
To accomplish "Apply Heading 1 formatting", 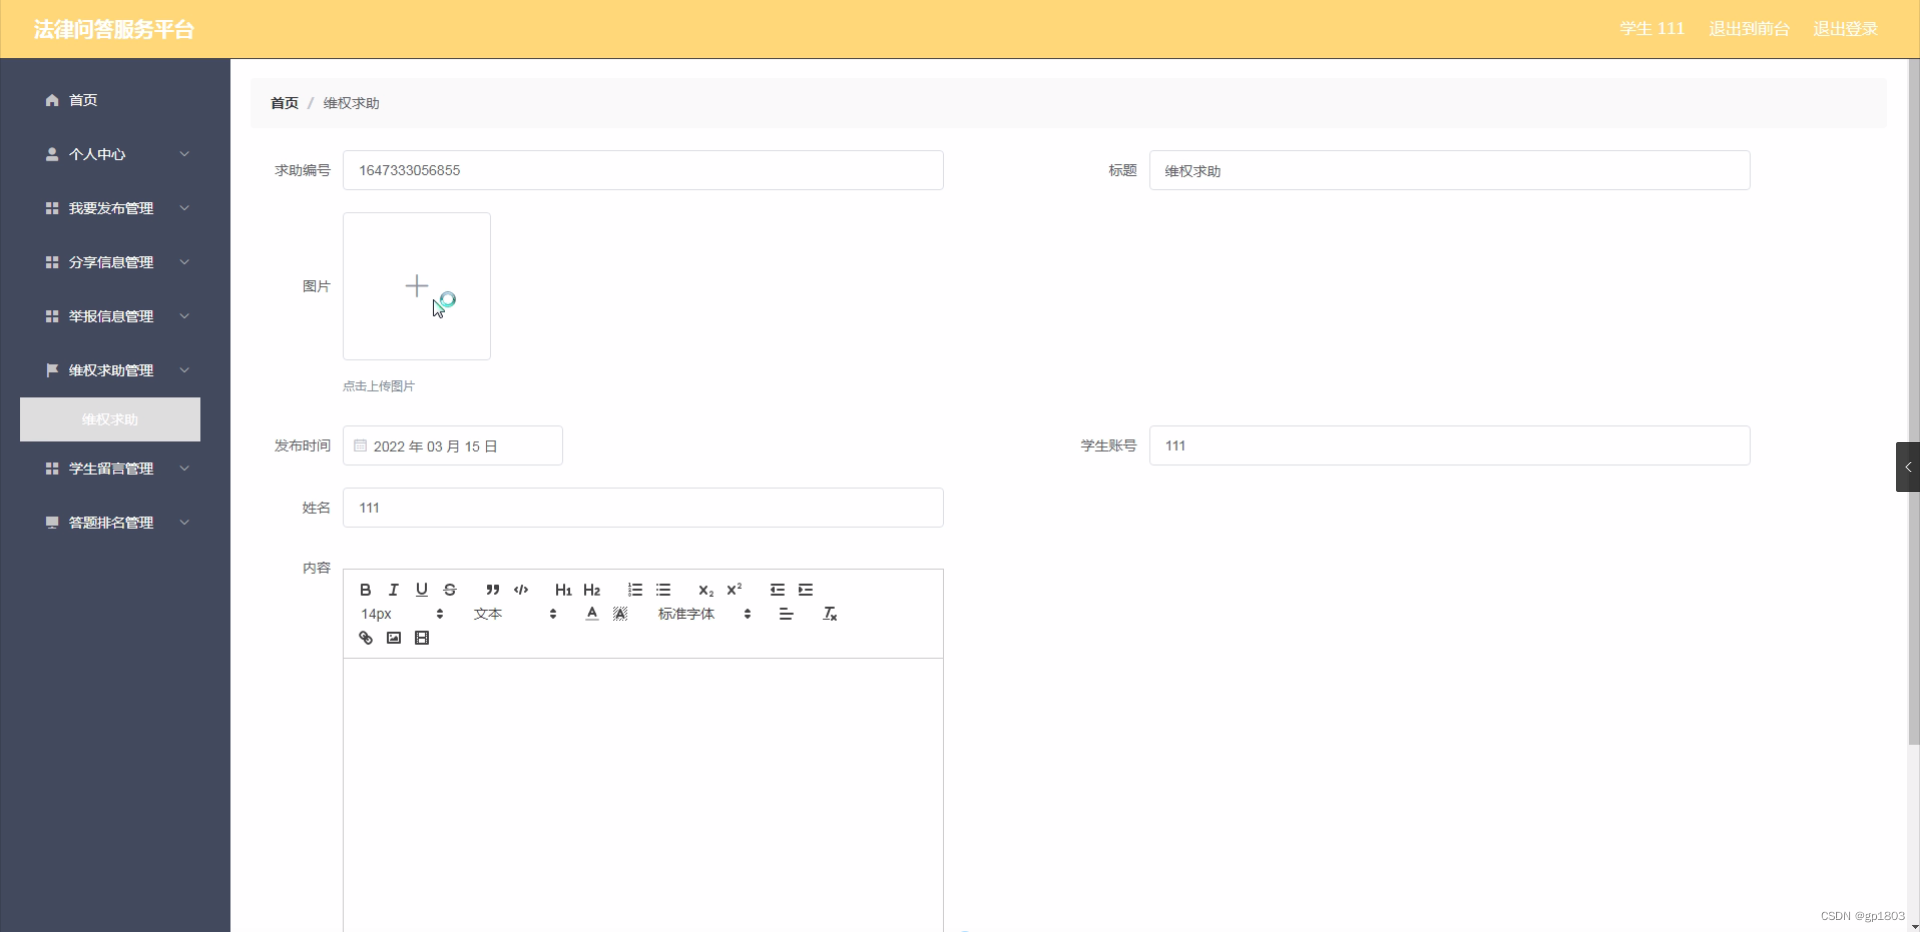I will point(563,589).
